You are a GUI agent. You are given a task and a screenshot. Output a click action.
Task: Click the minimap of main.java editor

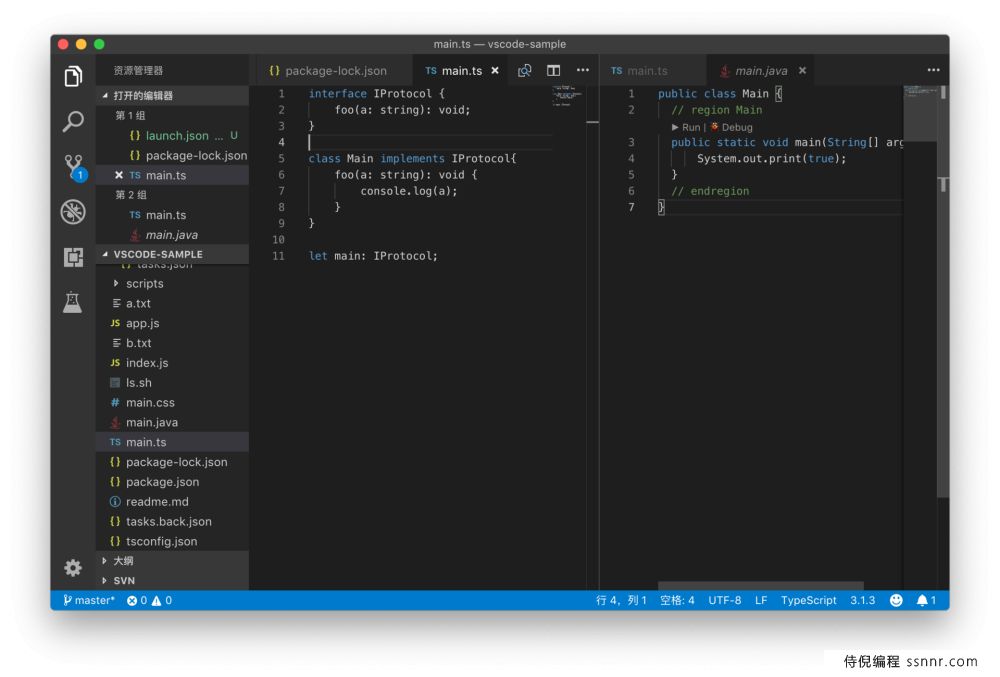click(920, 113)
